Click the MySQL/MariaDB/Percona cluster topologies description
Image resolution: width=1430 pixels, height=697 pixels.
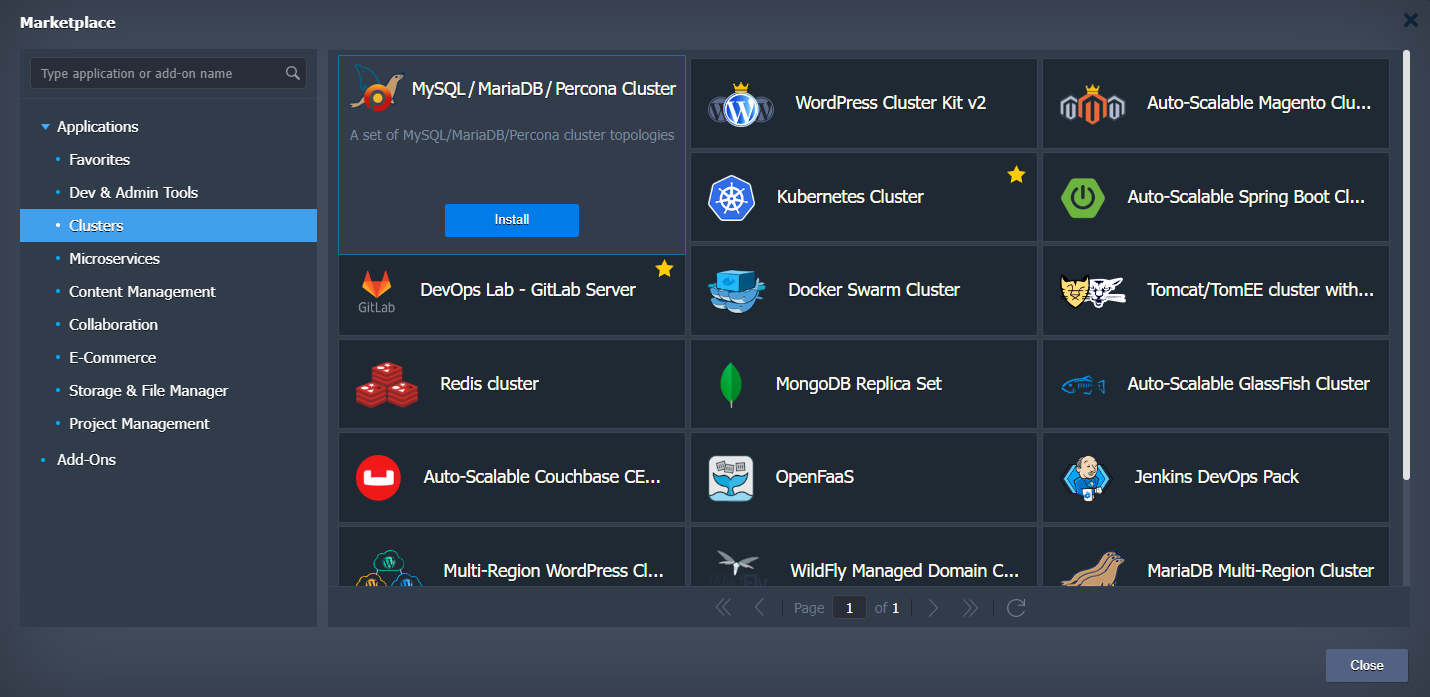pos(512,135)
